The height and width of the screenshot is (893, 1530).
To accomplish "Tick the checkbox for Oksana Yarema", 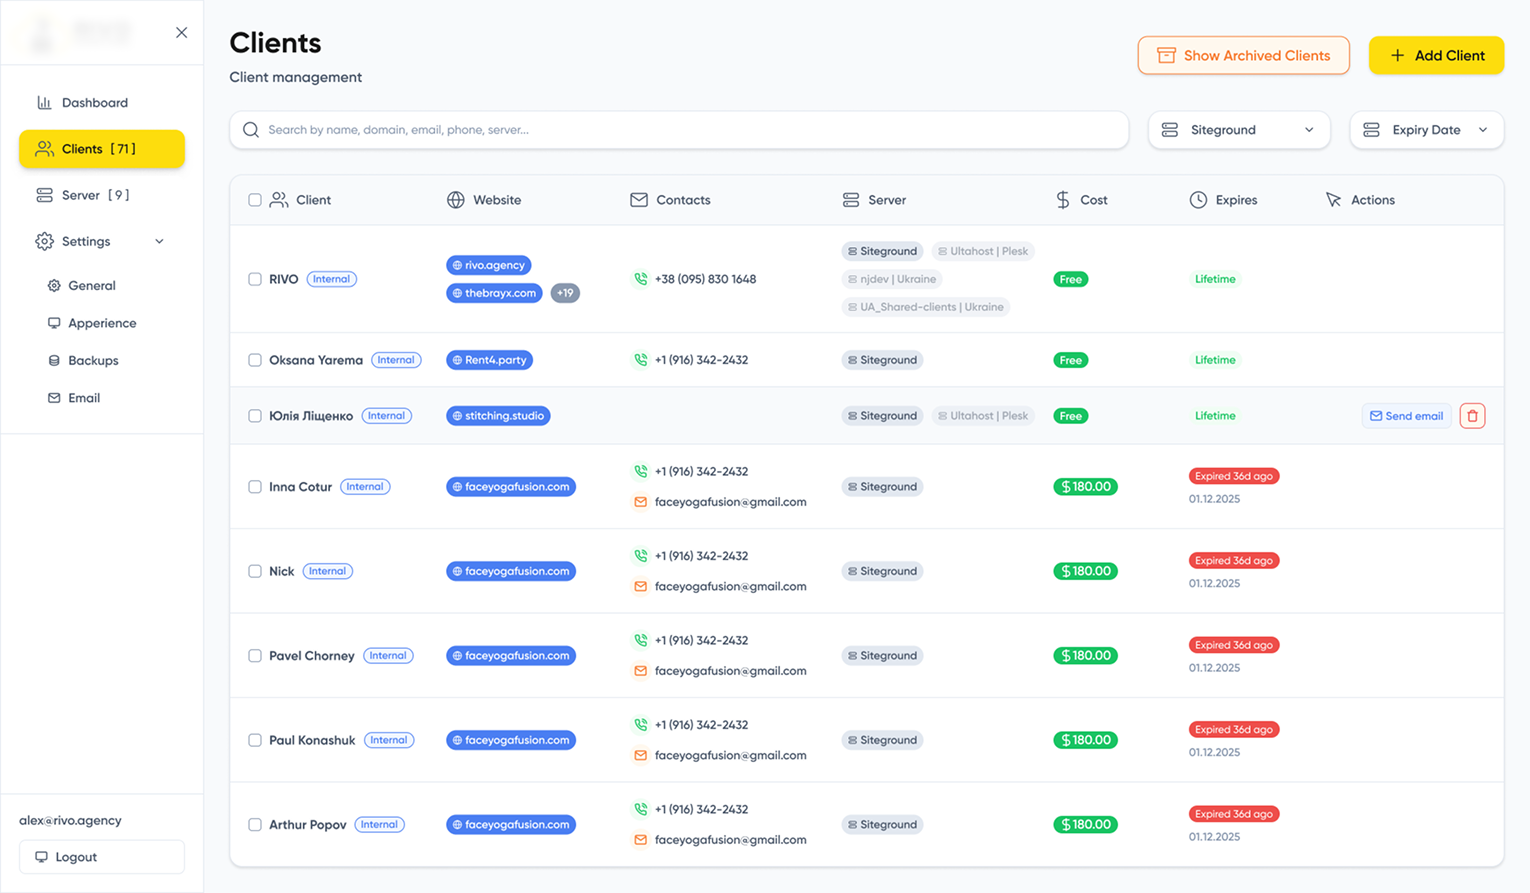I will [254, 359].
